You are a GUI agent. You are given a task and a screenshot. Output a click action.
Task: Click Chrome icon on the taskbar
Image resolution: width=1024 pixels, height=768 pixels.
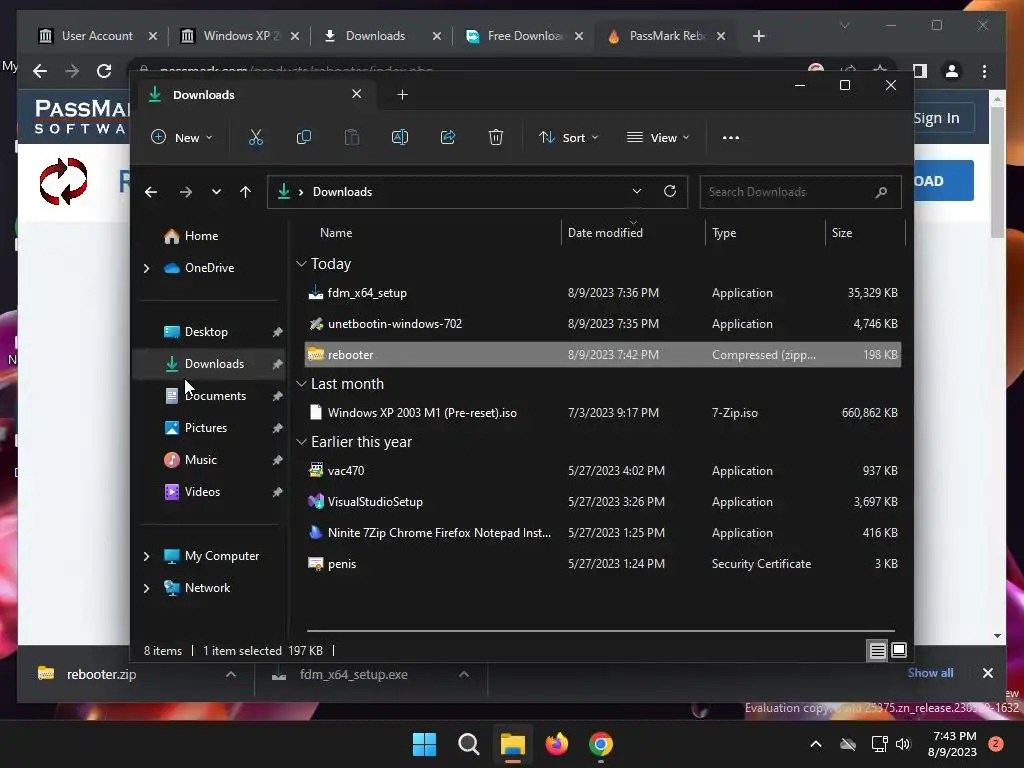601,744
